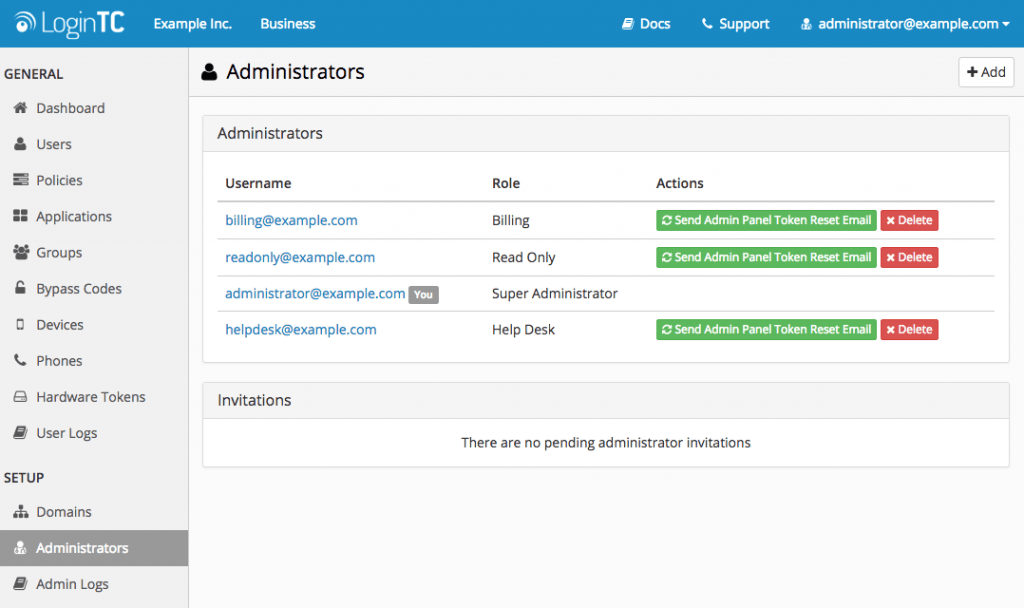
Task: Open the billing@example.com administrator profile
Action: [291, 220]
